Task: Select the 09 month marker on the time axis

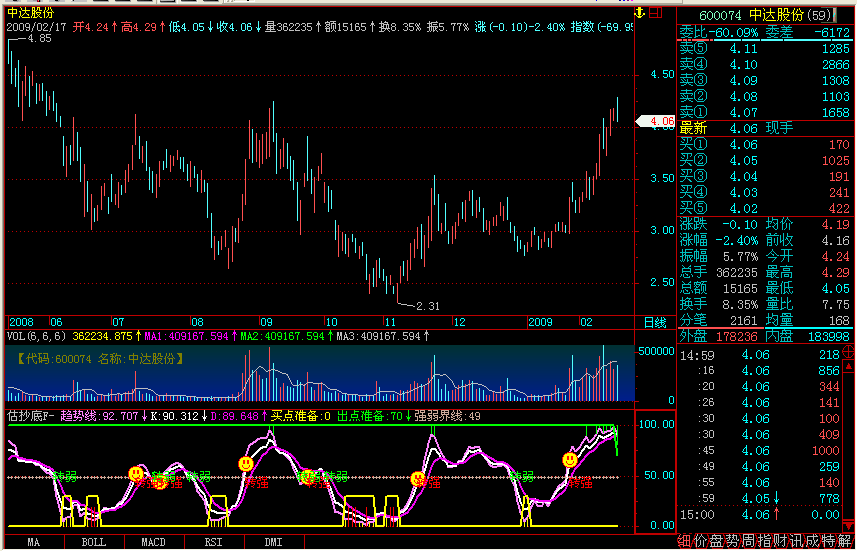Action: tap(266, 322)
